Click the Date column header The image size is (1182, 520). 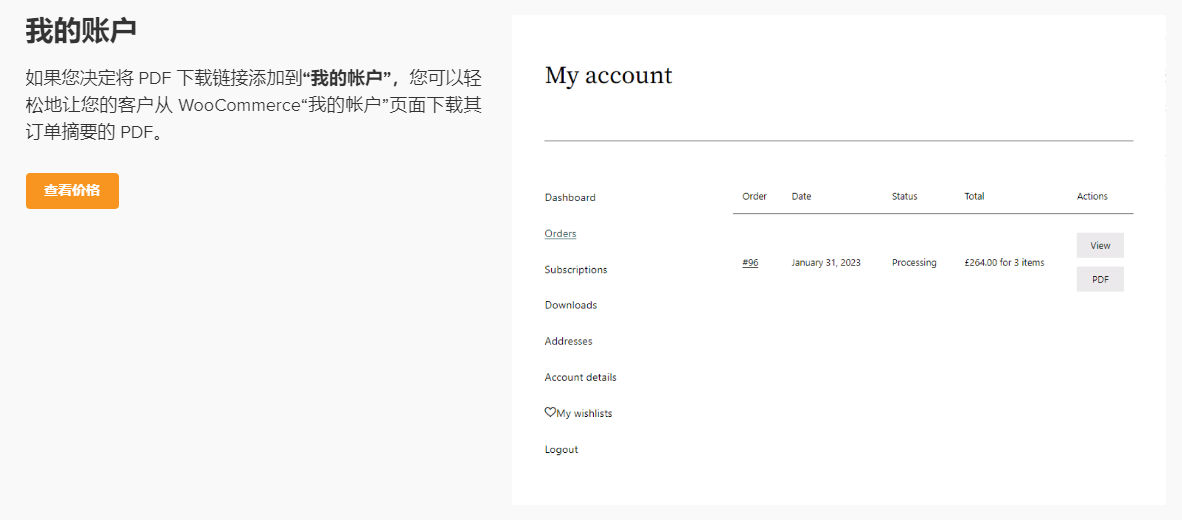tap(801, 197)
